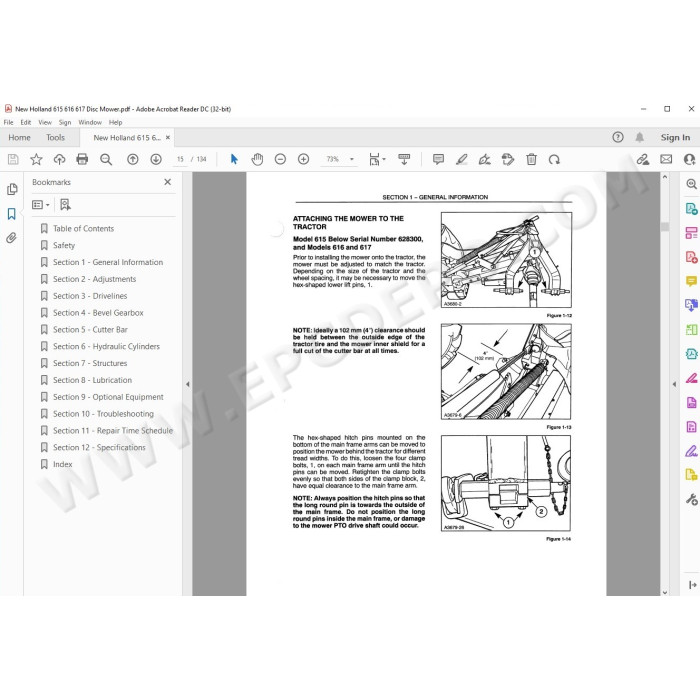This screenshot has height=700, width=700.
Task: Close the New Holland document tab
Action: (168, 138)
